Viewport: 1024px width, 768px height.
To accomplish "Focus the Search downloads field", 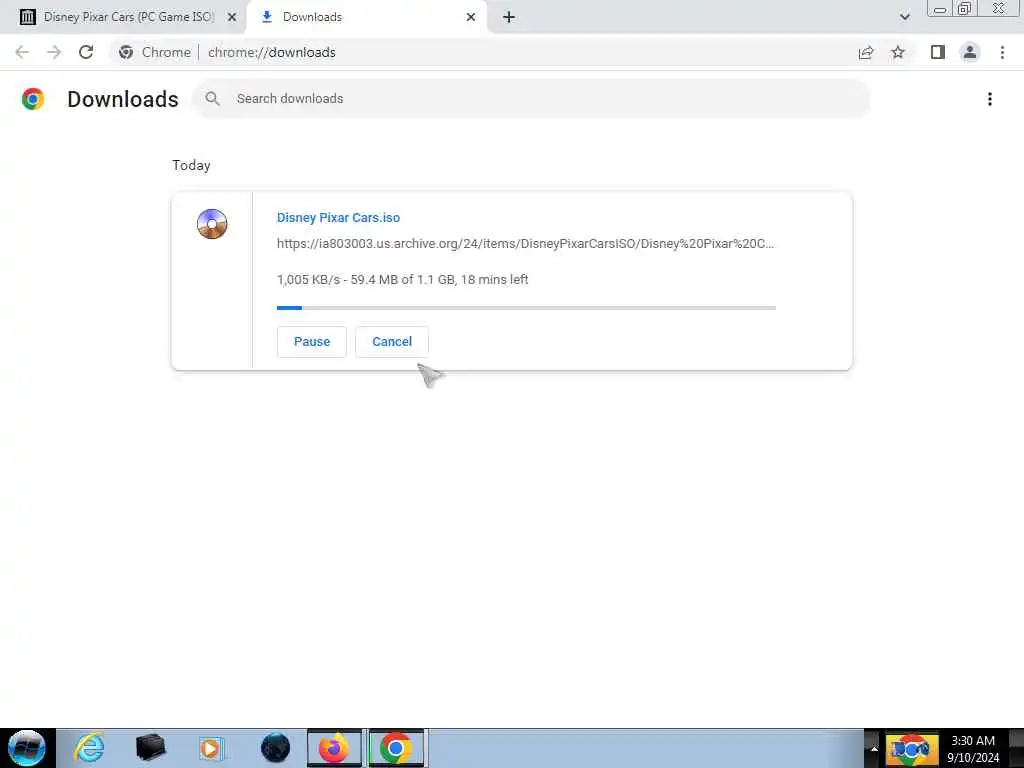I will coord(532,99).
